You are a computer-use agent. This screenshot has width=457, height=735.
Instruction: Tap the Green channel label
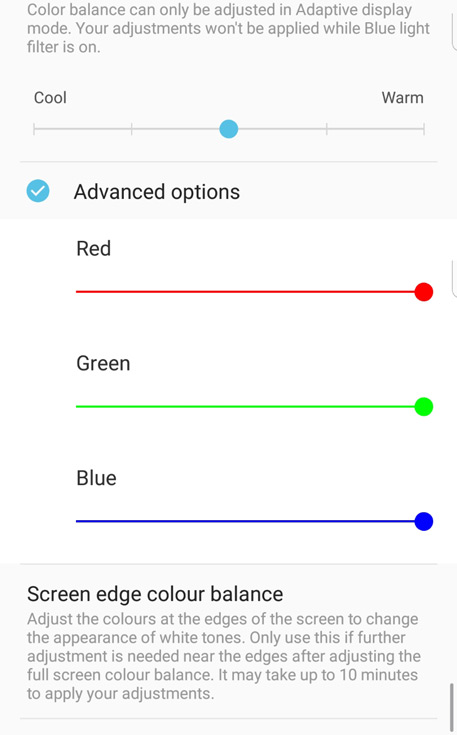[103, 363]
